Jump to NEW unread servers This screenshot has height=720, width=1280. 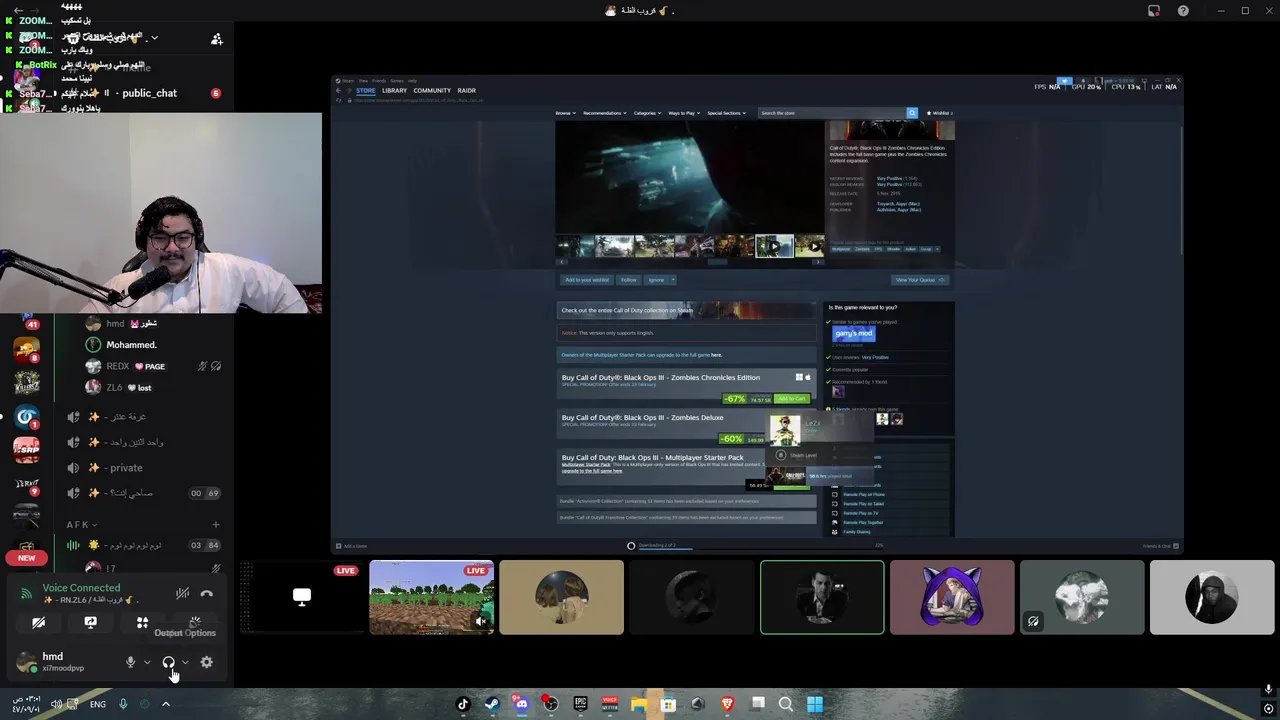pos(27,558)
